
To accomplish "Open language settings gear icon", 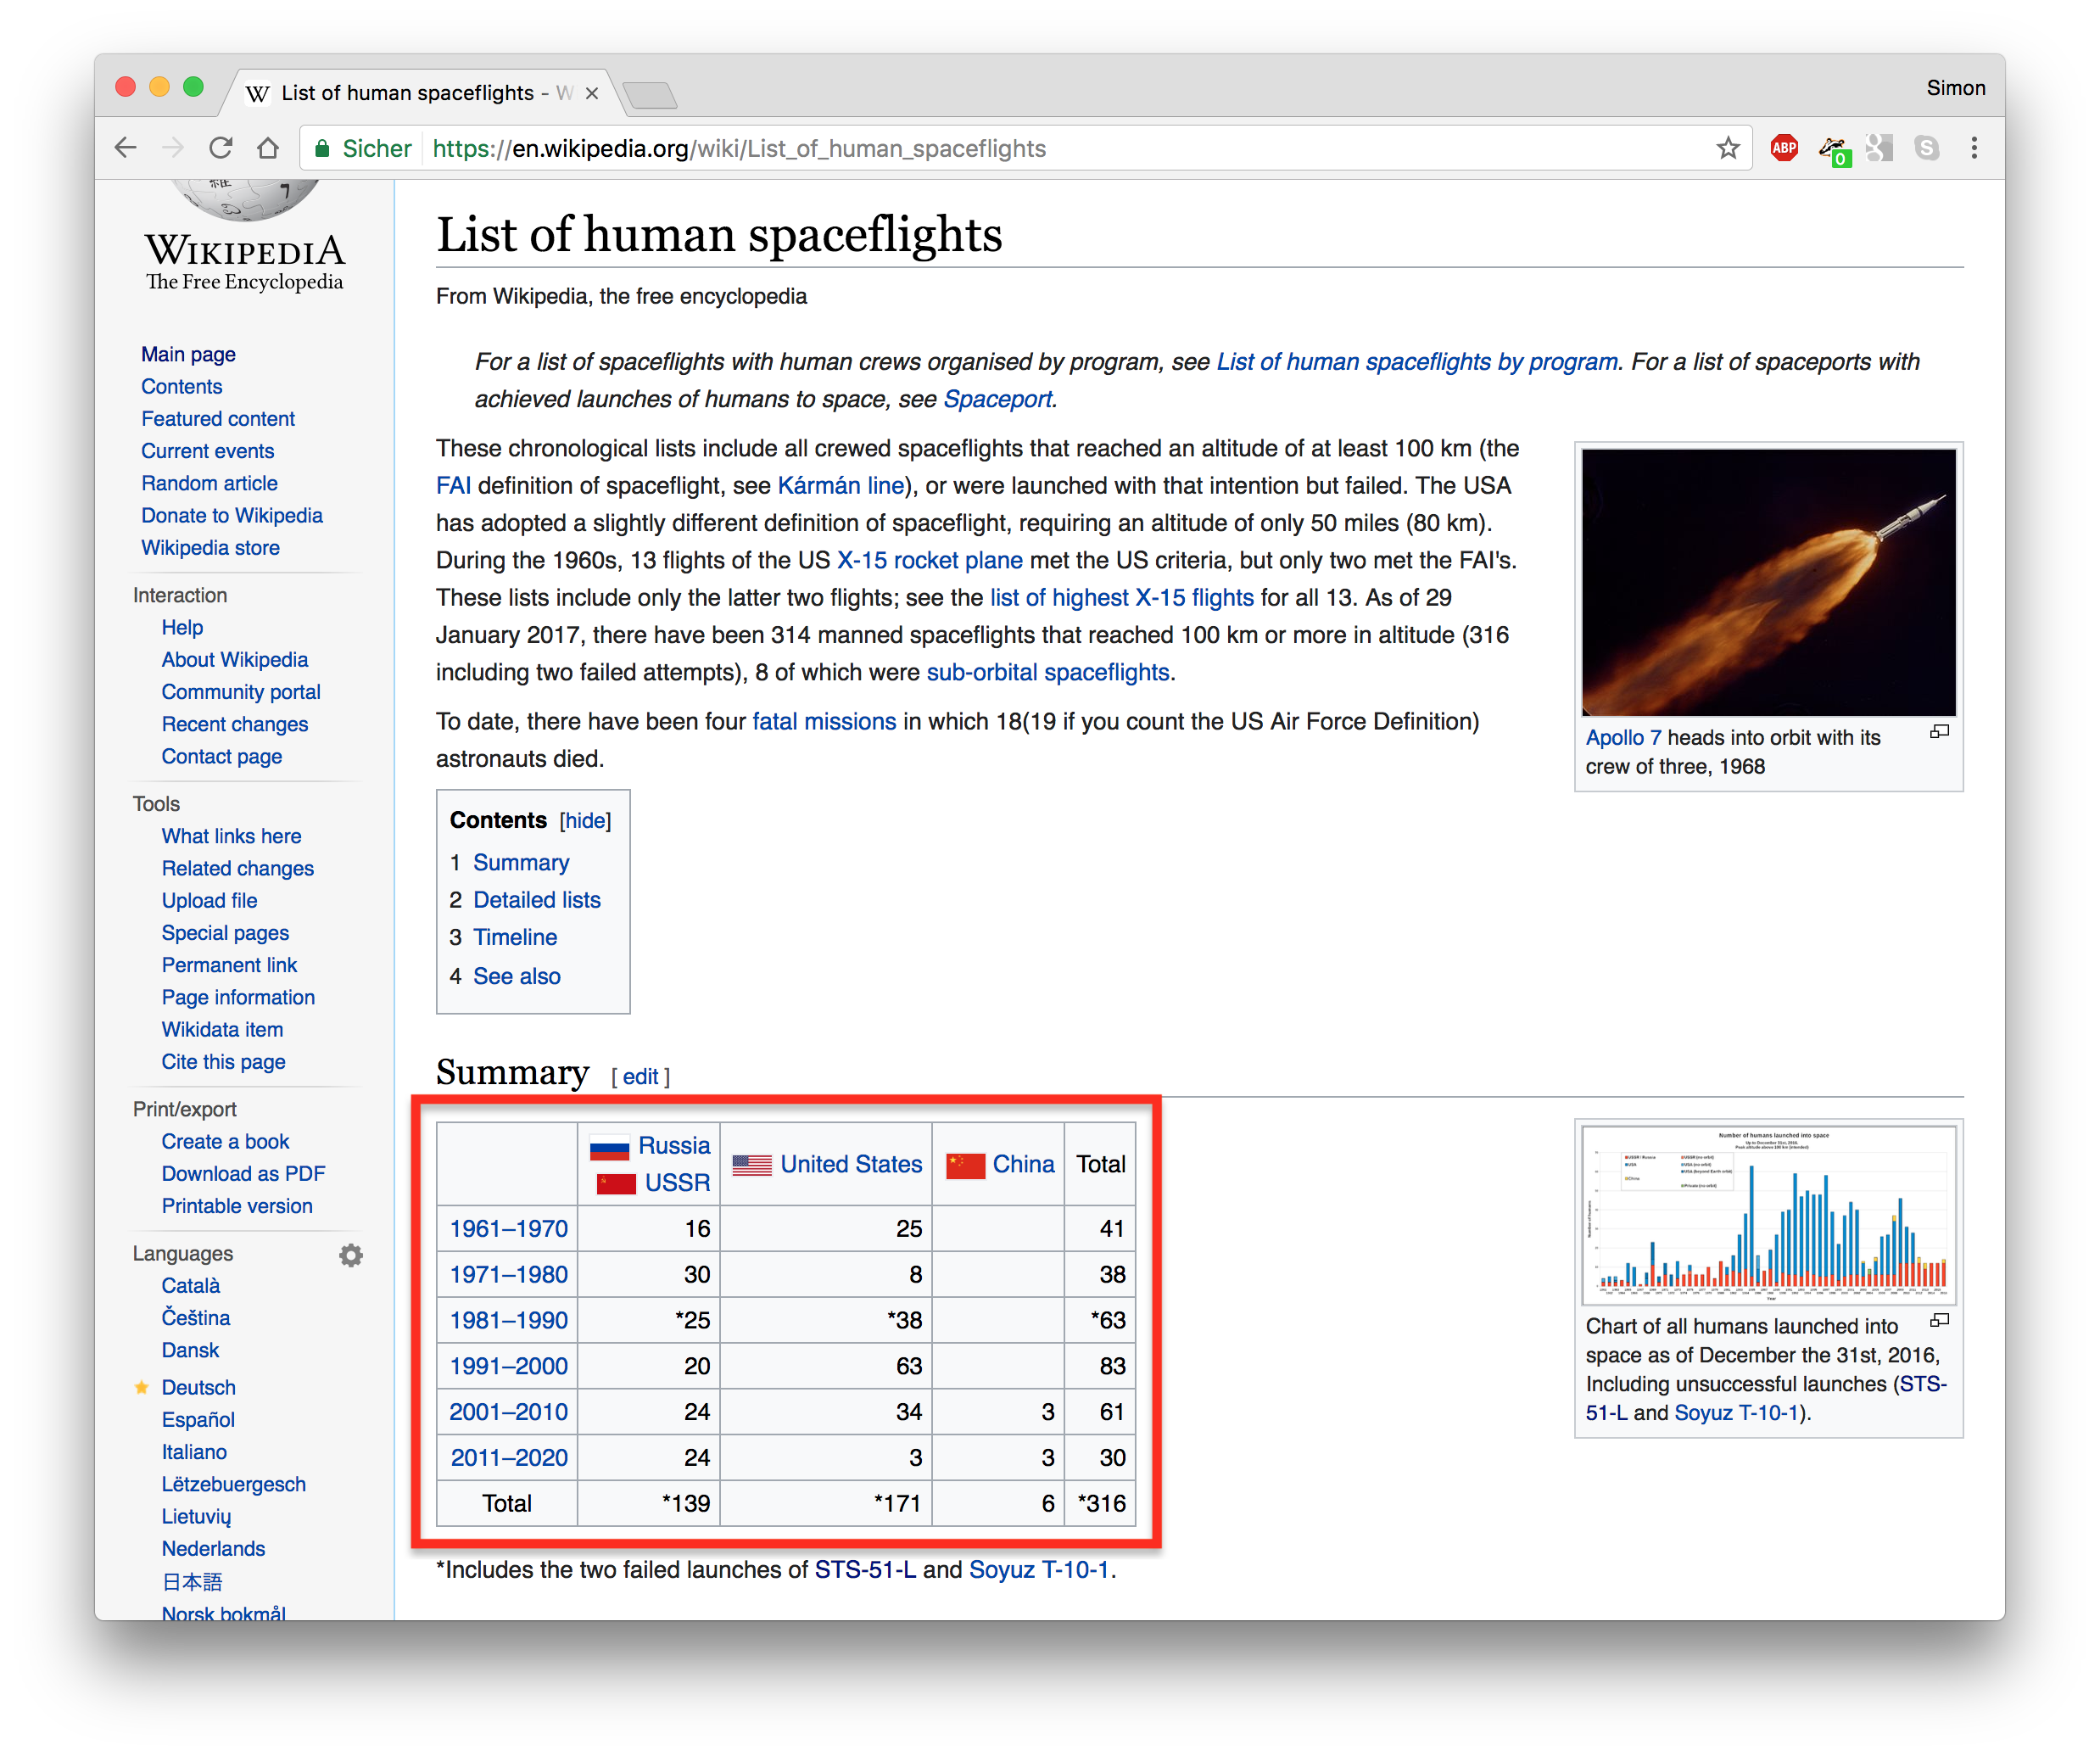I will pyautogui.click(x=350, y=1255).
